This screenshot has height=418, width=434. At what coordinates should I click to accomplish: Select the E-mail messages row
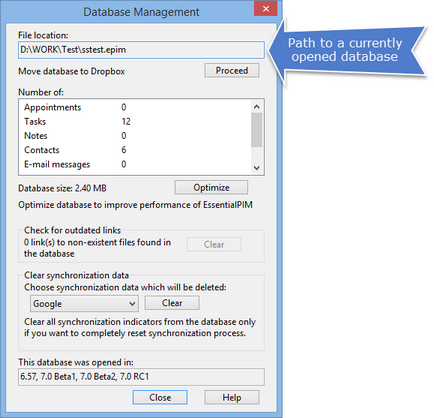point(135,164)
